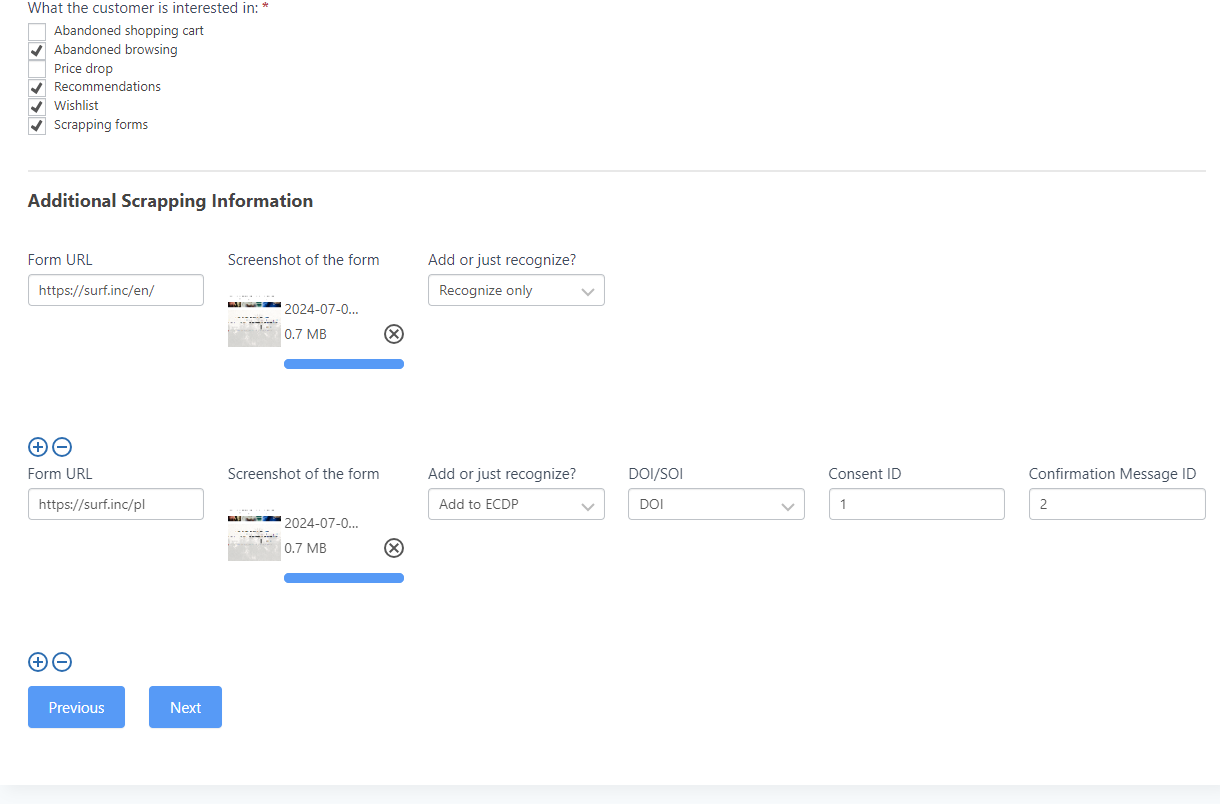This screenshot has height=804, width=1220.
Task: Open the second form's screenshot thumbnail
Action: (x=254, y=535)
